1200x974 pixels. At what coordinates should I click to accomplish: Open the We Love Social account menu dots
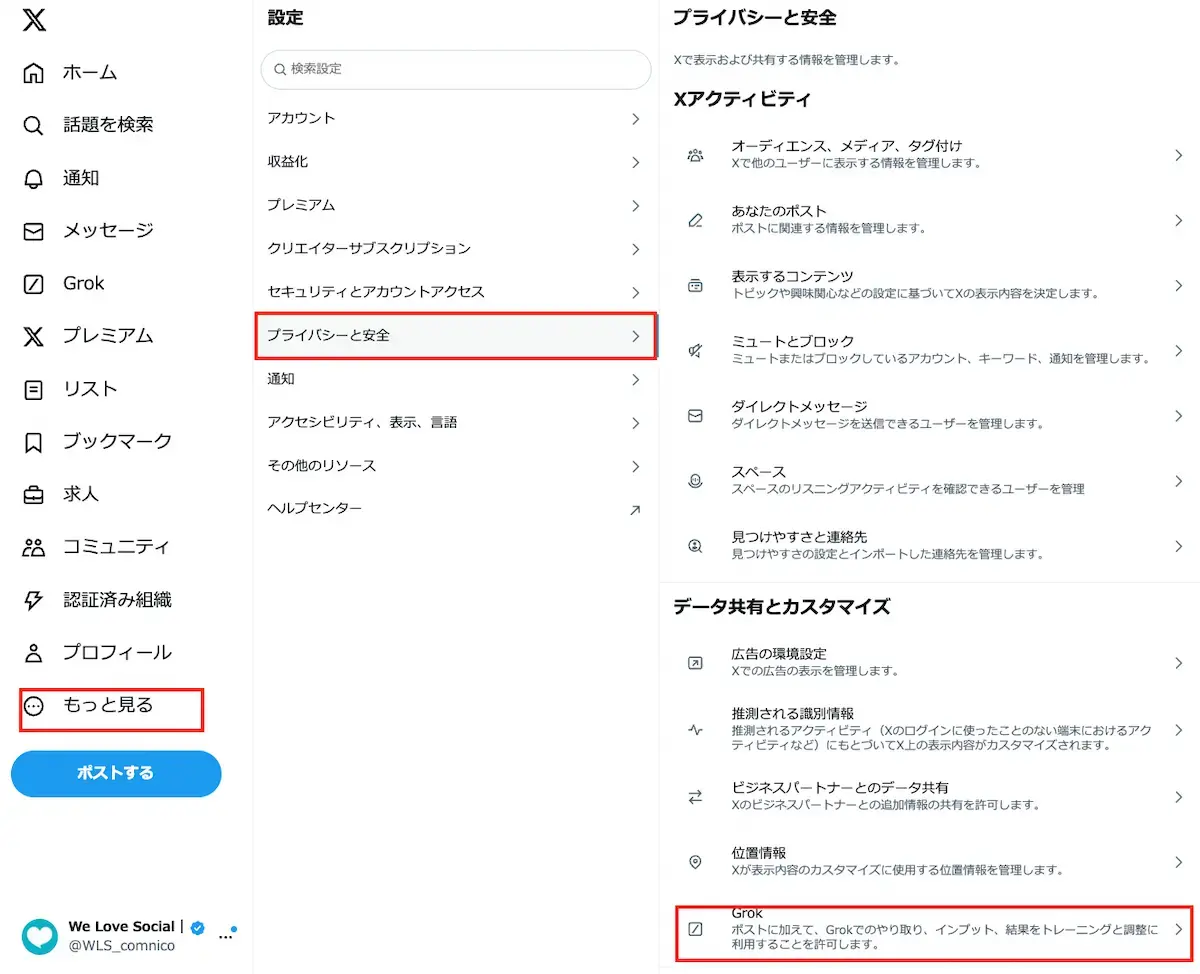225,937
